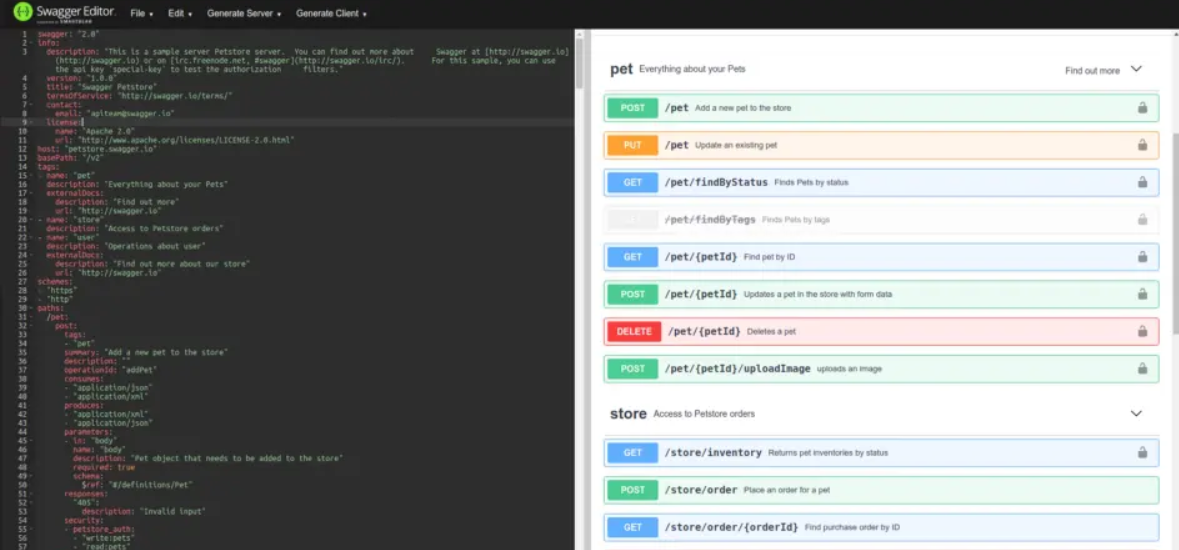Click lock icon on /pet/{petId}/uploadImage row
Viewport: 1179px width, 550px height.
coord(1142,369)
